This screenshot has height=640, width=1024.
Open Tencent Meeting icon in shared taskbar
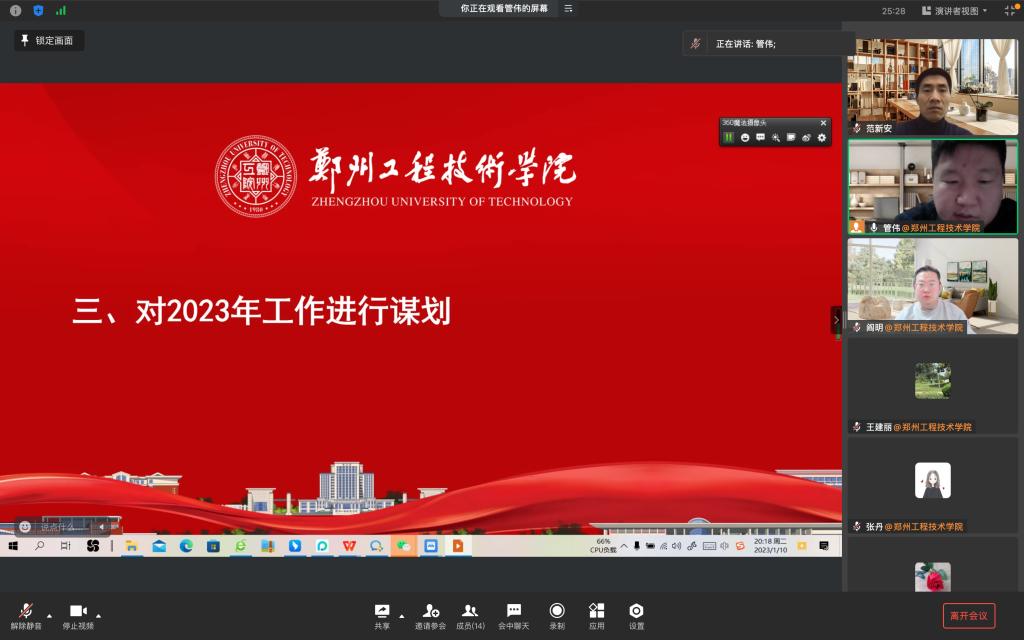(x=431, y=546)
